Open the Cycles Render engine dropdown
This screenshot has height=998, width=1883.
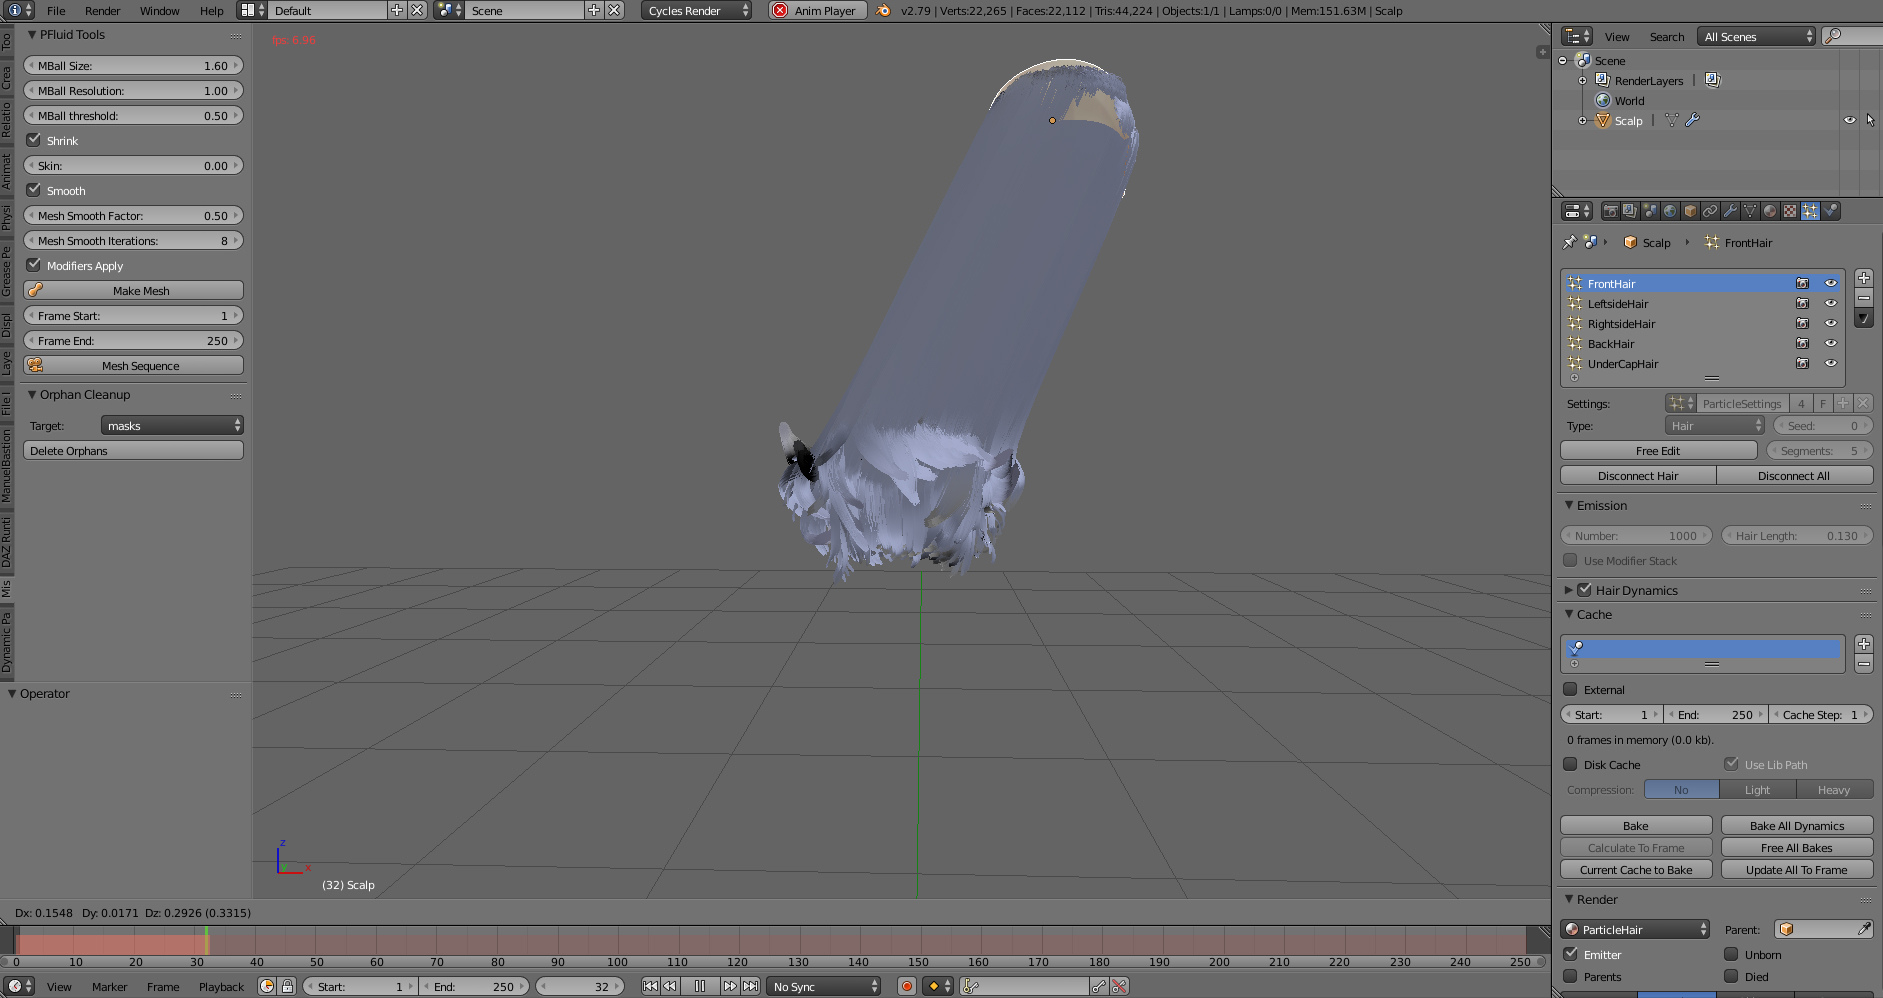697,10
